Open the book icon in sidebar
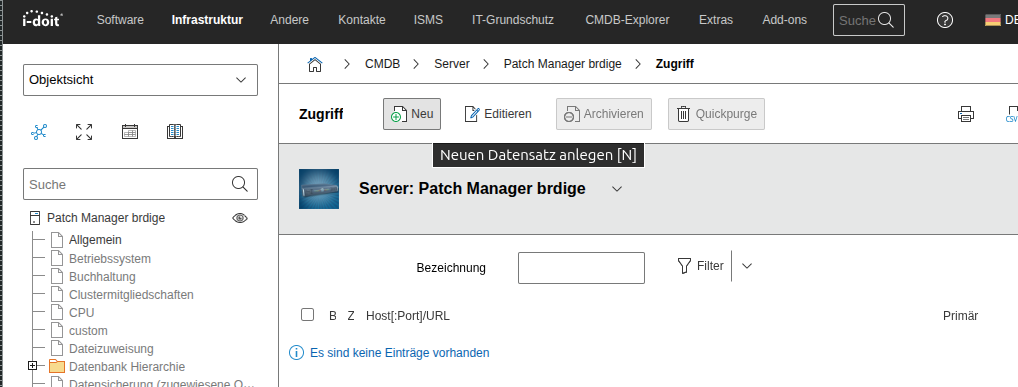 (175, 132)
